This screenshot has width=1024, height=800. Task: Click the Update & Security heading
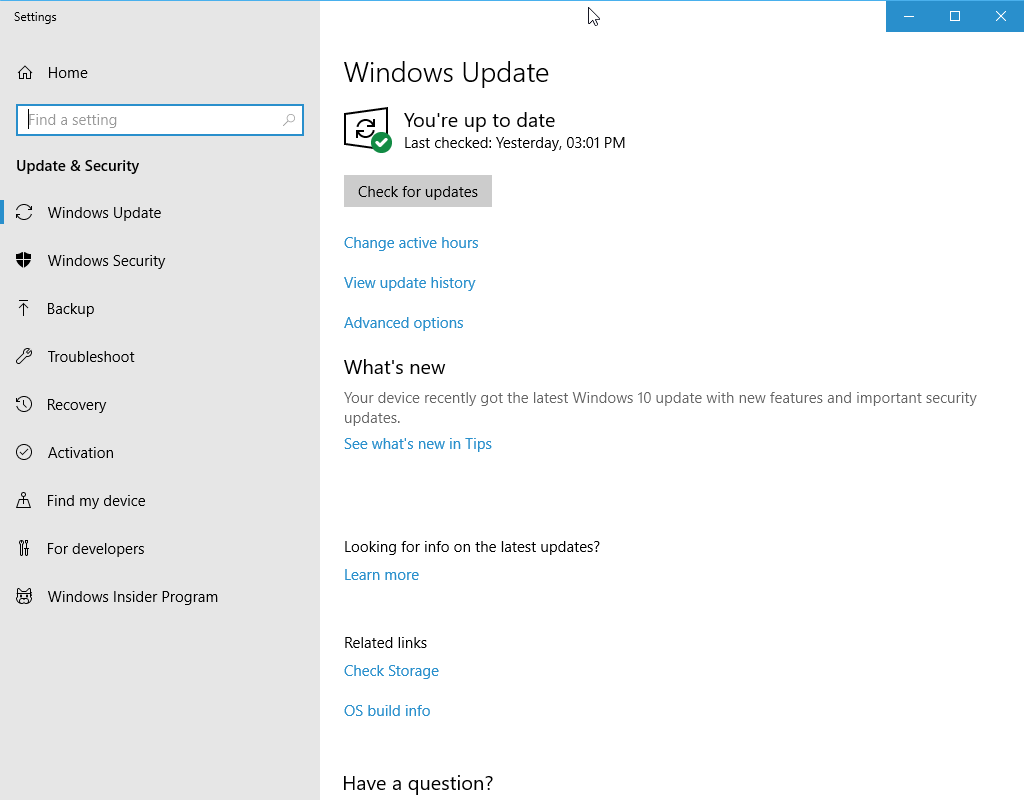click(x=78, y=166)
